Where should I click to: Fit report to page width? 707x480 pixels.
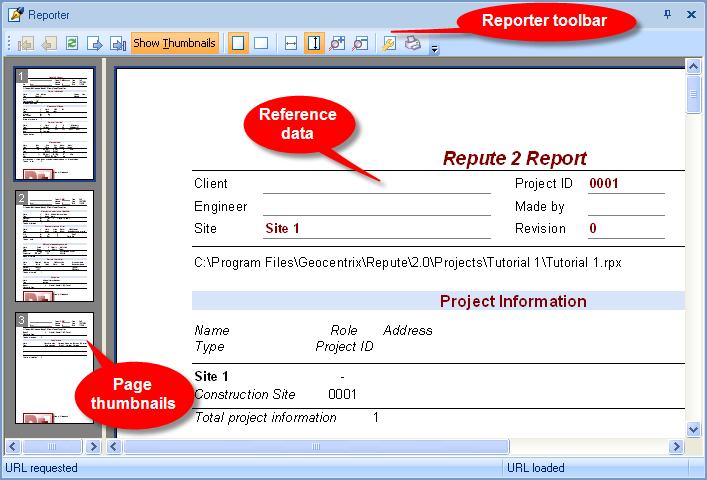coord(291,44)
